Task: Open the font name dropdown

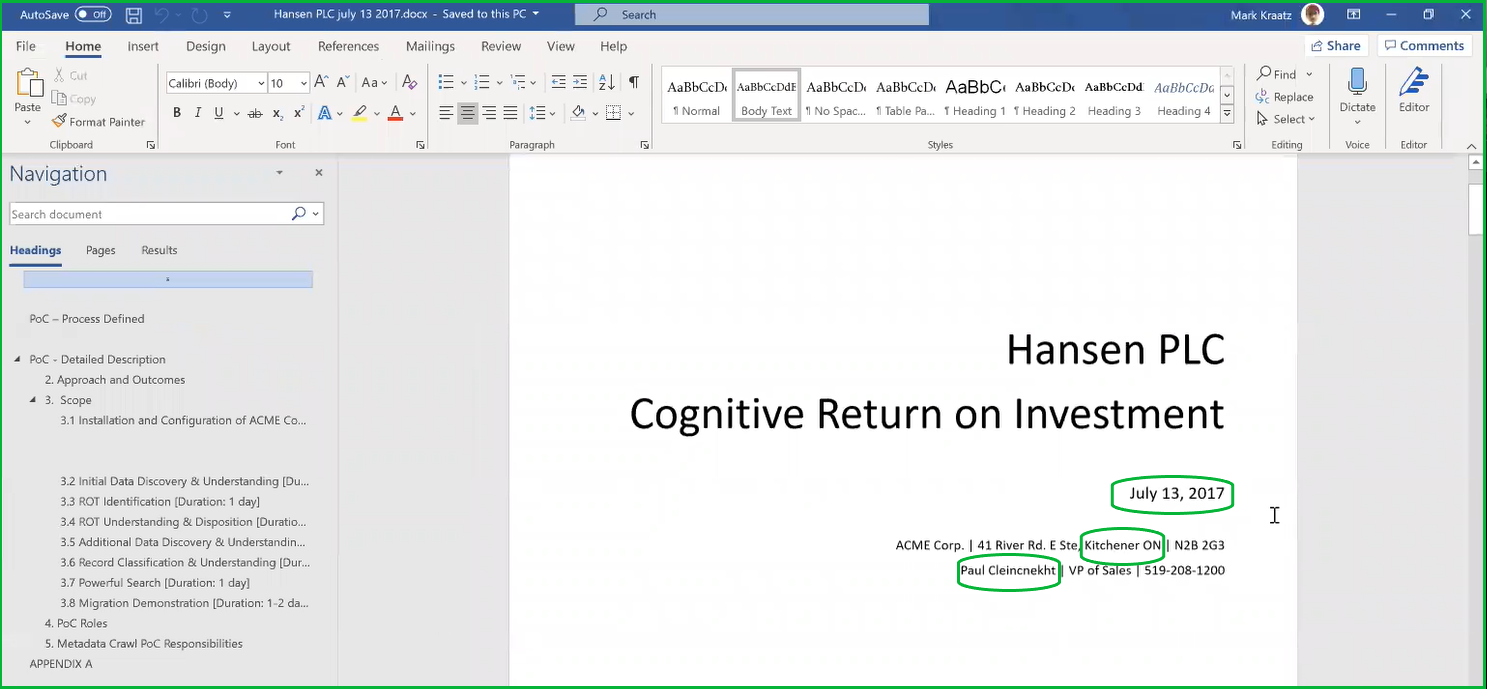Action: click(x=261, y=84)
